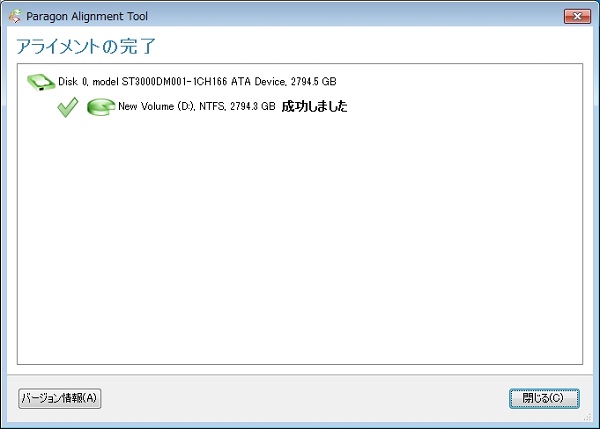600x429 pixels.
Task: Click the NTFS file system label
Action: (212, 106)
